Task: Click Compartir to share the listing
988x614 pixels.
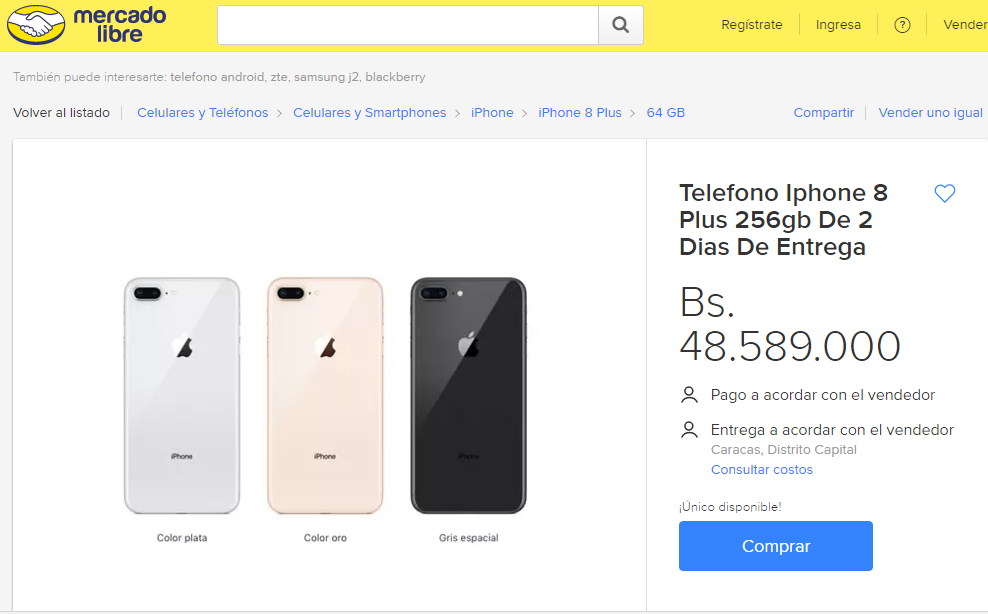Action: click(x=823, y=113)
